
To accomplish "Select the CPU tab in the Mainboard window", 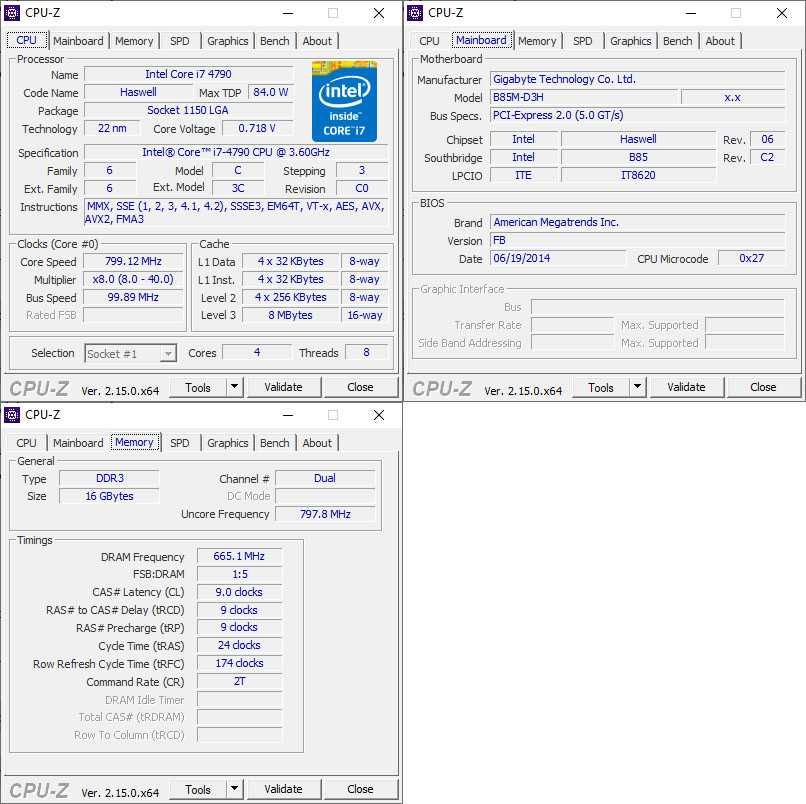I will coord(429,41).
